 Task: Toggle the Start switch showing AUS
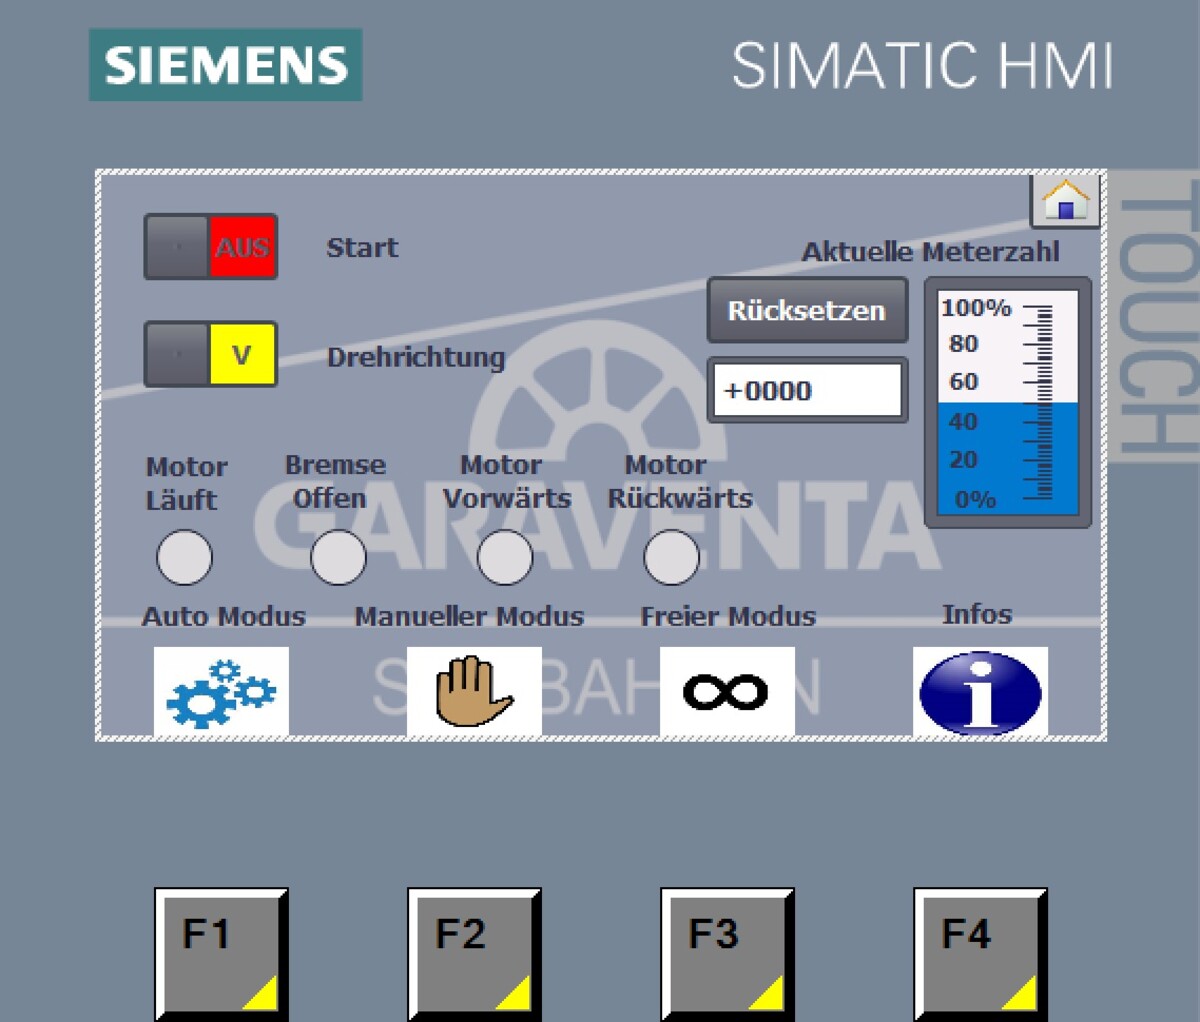pos(211,247)
